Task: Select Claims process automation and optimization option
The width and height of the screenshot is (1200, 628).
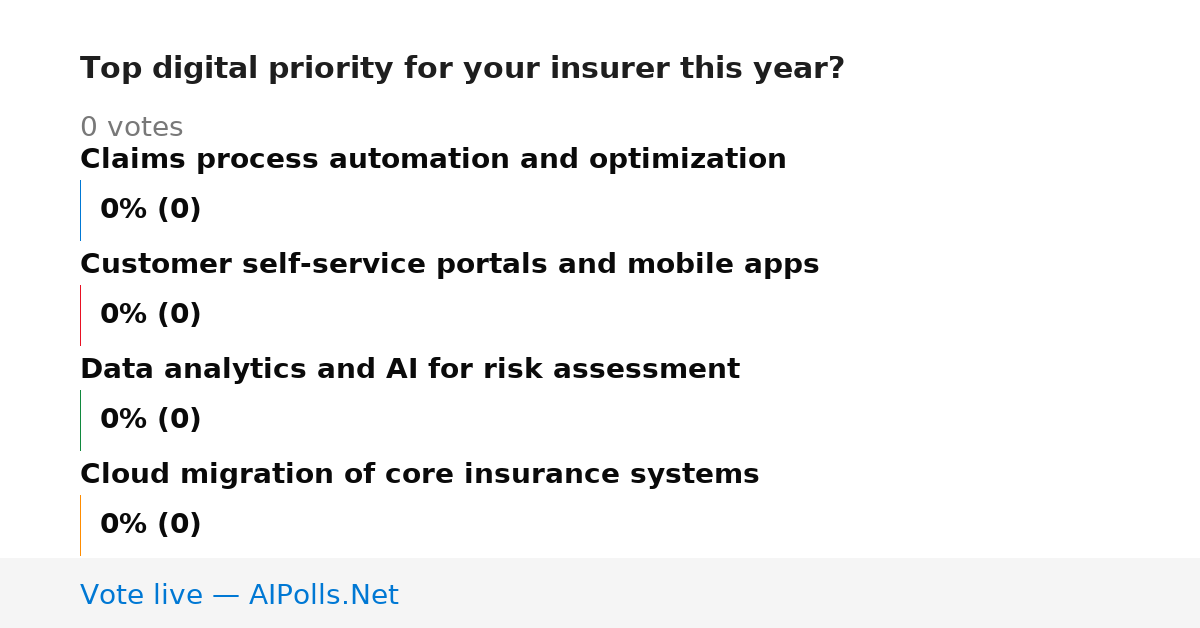Action: pos(433,160)
